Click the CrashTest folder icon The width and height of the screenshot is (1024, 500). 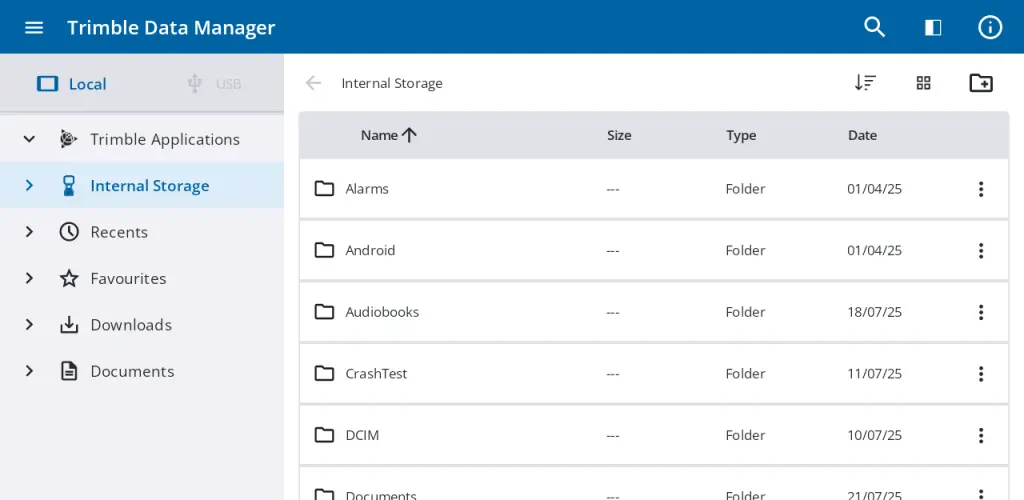coord(325,374)
